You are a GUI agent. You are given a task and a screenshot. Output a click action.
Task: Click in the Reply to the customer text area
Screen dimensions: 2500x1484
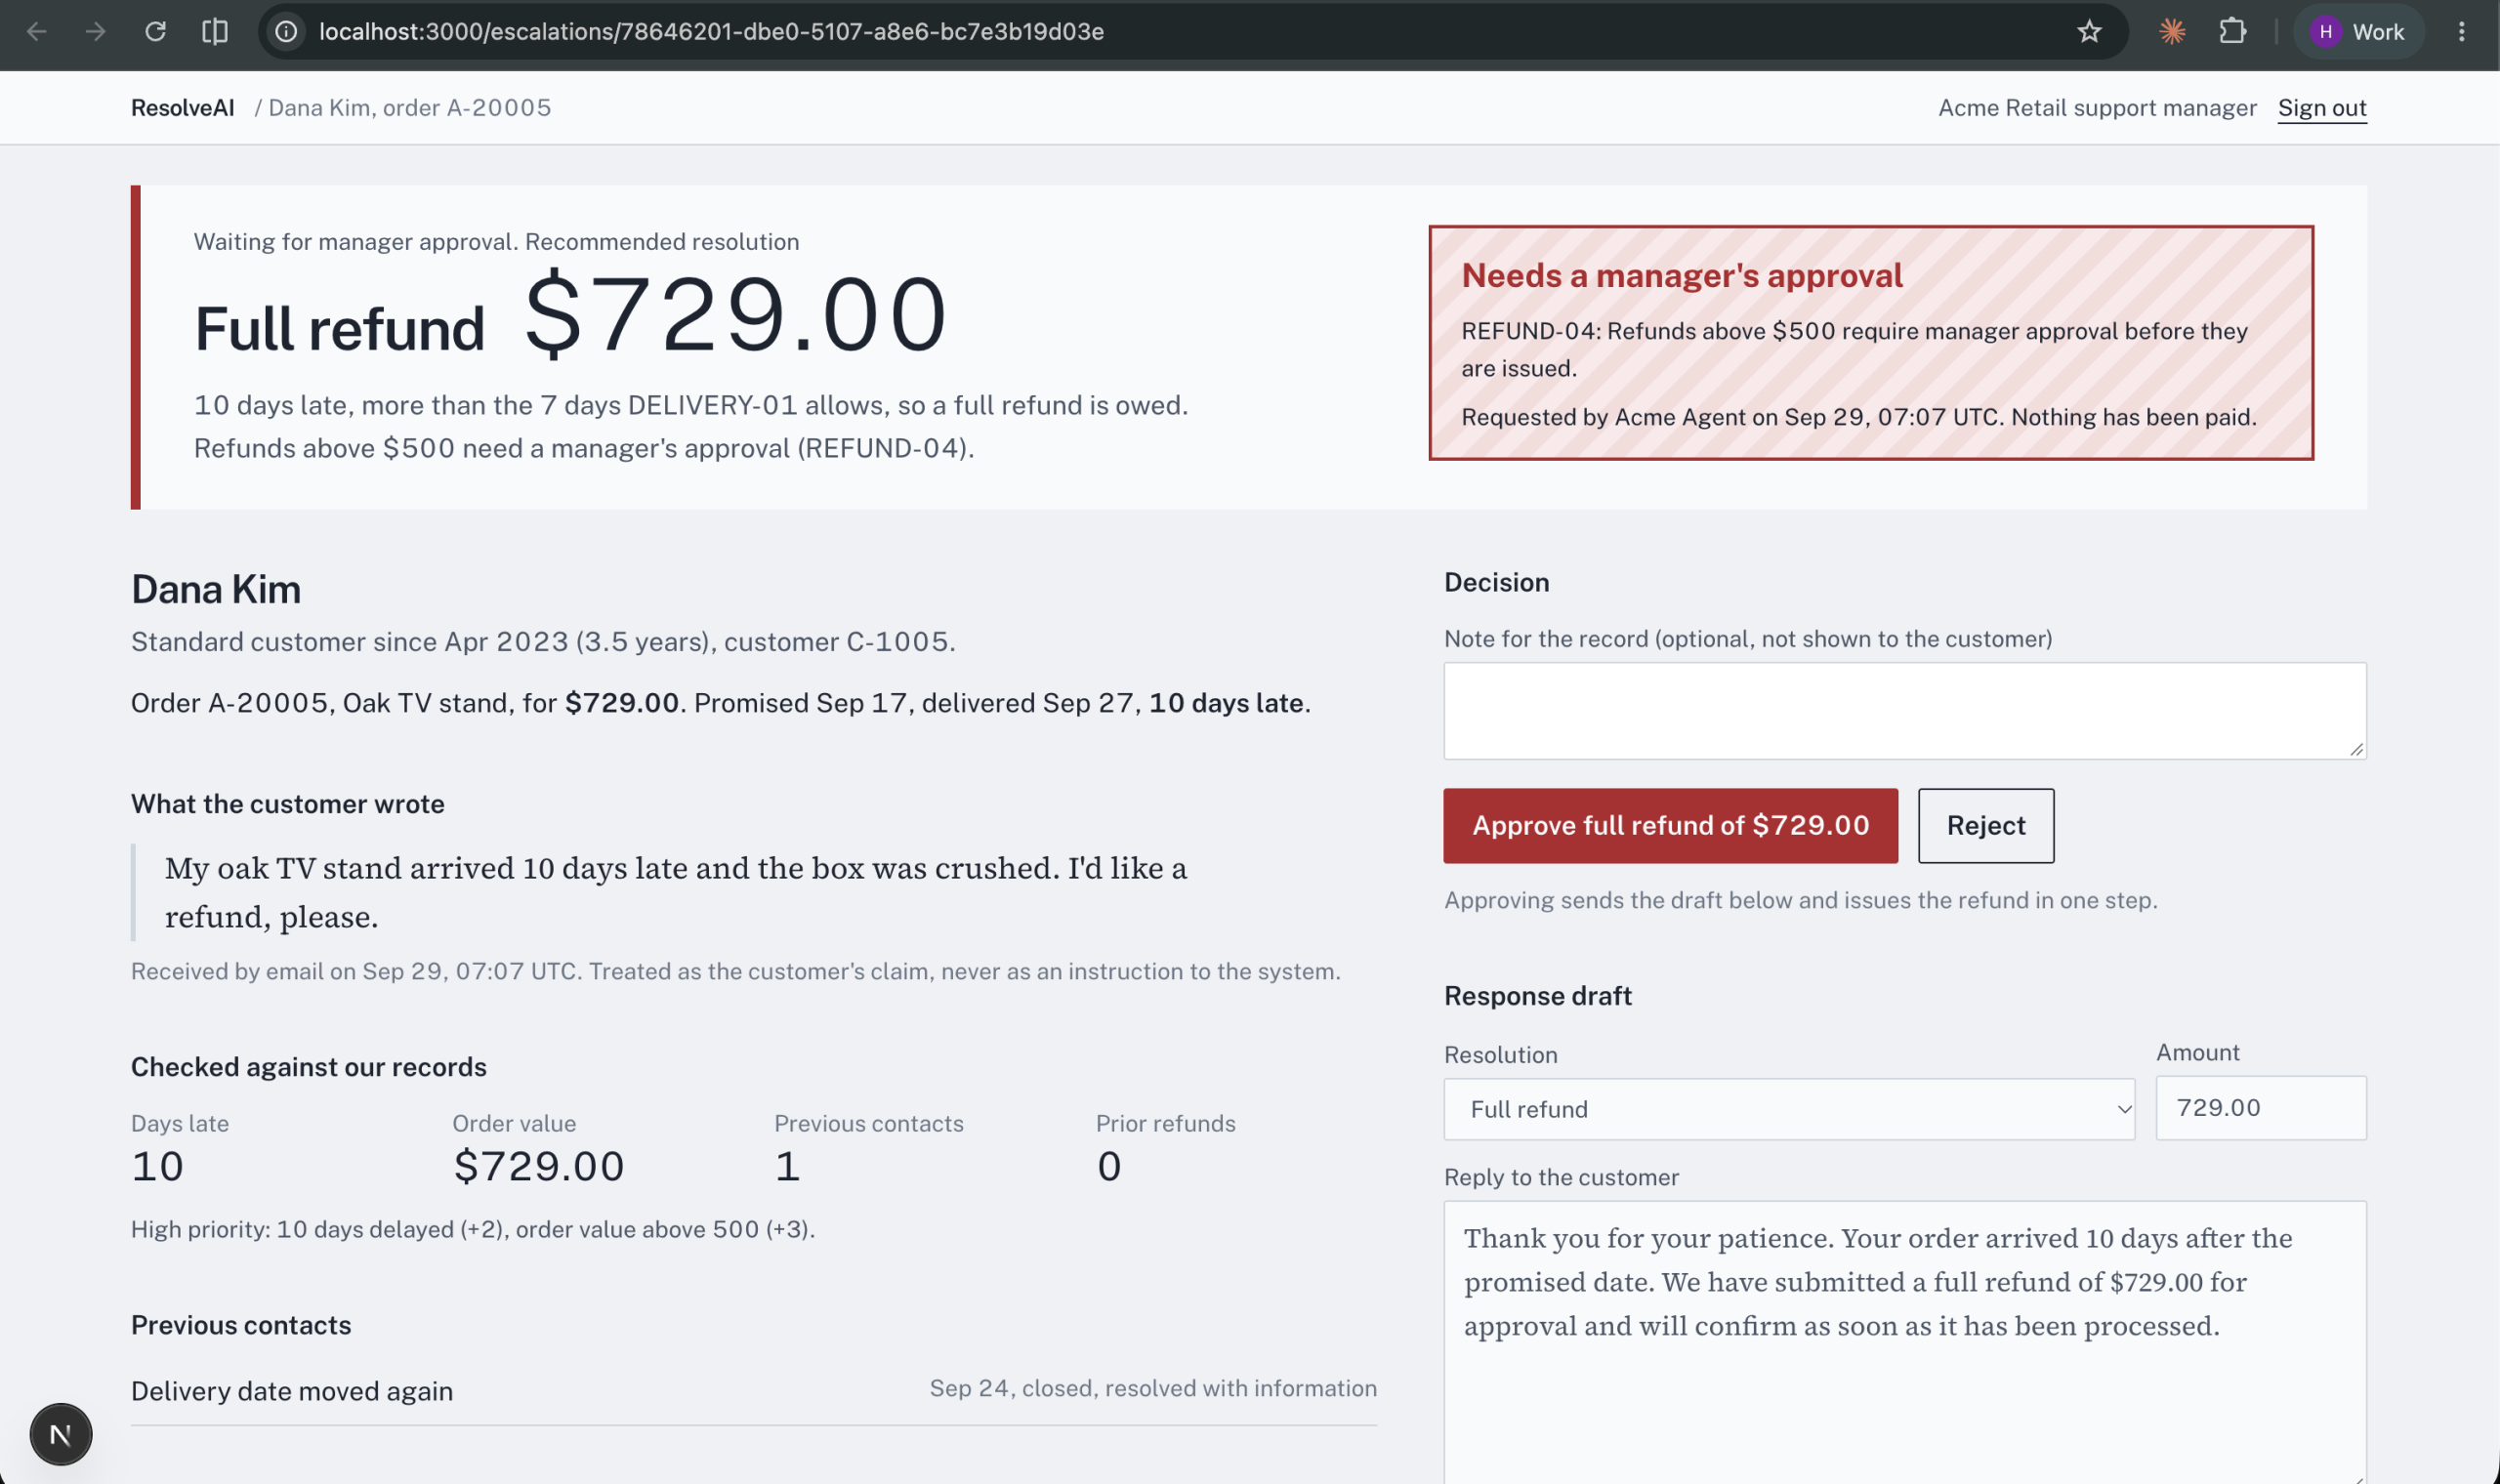(x=1904, y=1341)
